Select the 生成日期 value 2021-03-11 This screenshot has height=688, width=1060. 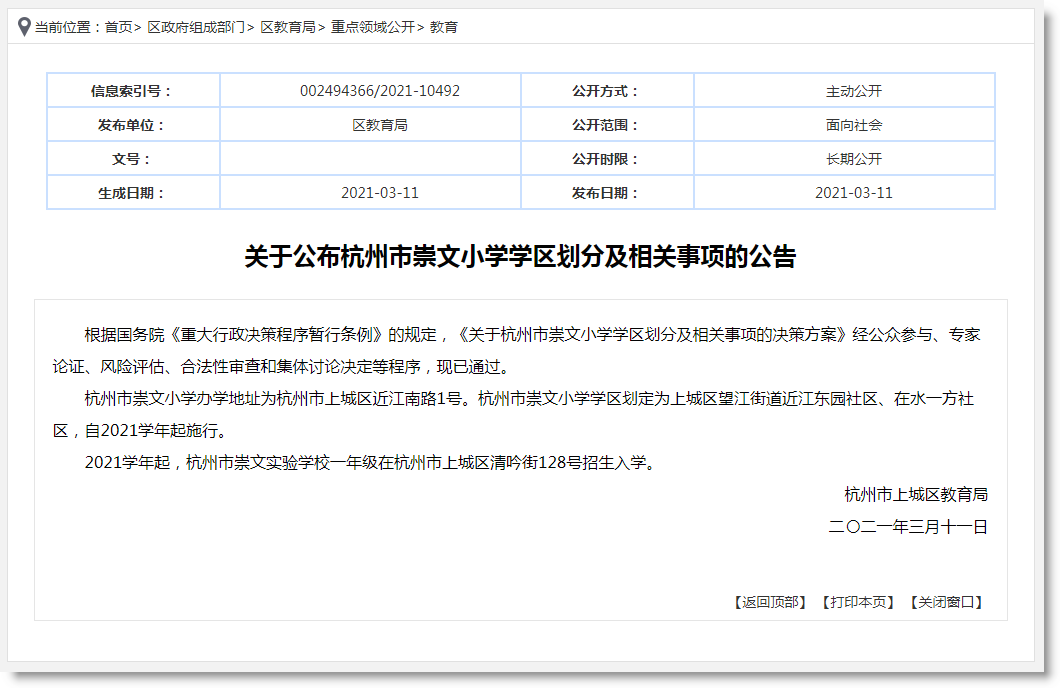click(380, 193)
